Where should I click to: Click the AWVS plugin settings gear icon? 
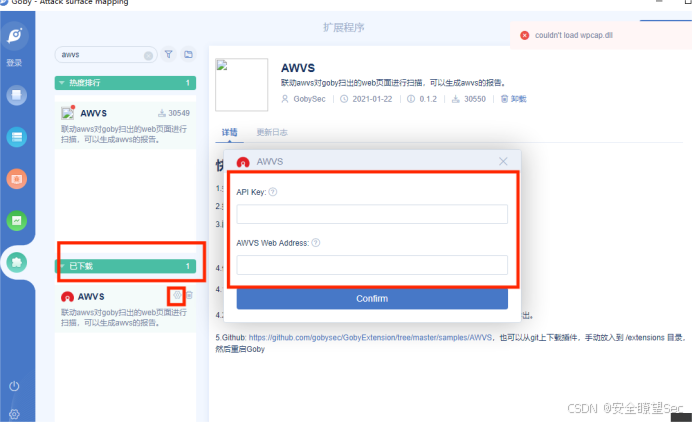click(x=177, y=295)
